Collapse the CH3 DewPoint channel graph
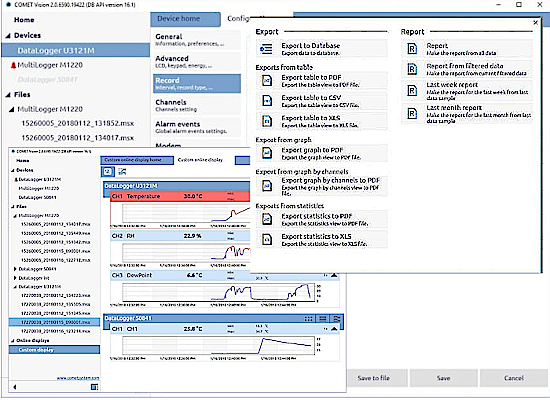This screenshot has height=400, width=550. 334,275
